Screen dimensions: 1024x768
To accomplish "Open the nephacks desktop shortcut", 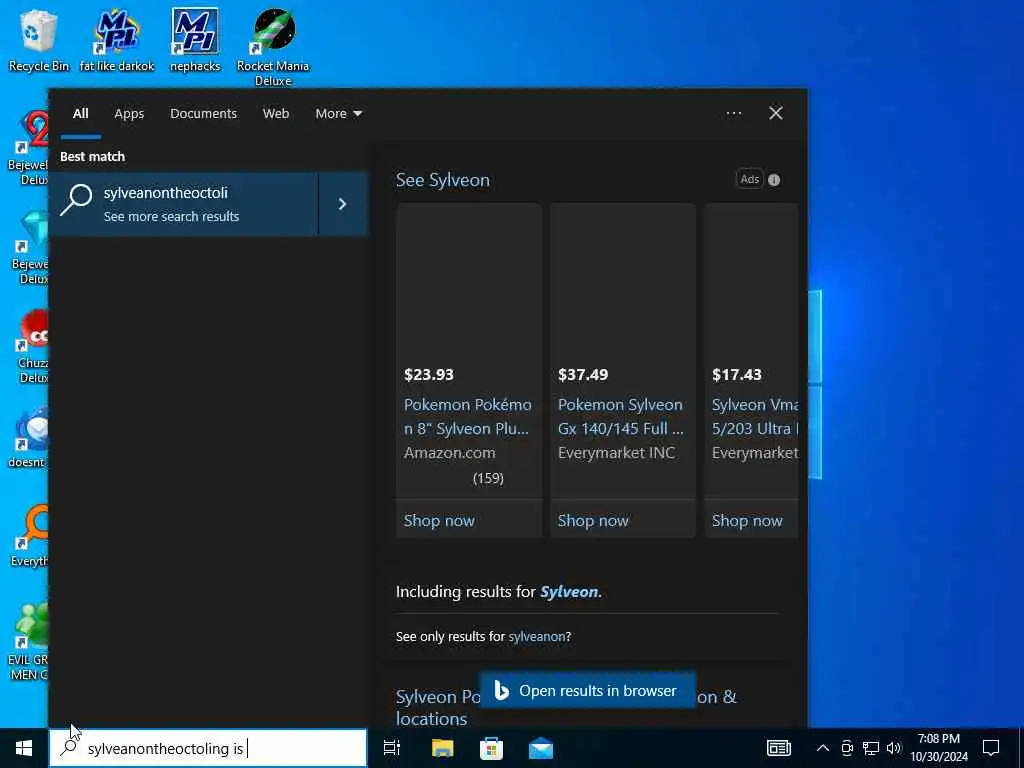I will tap(195, 40).
